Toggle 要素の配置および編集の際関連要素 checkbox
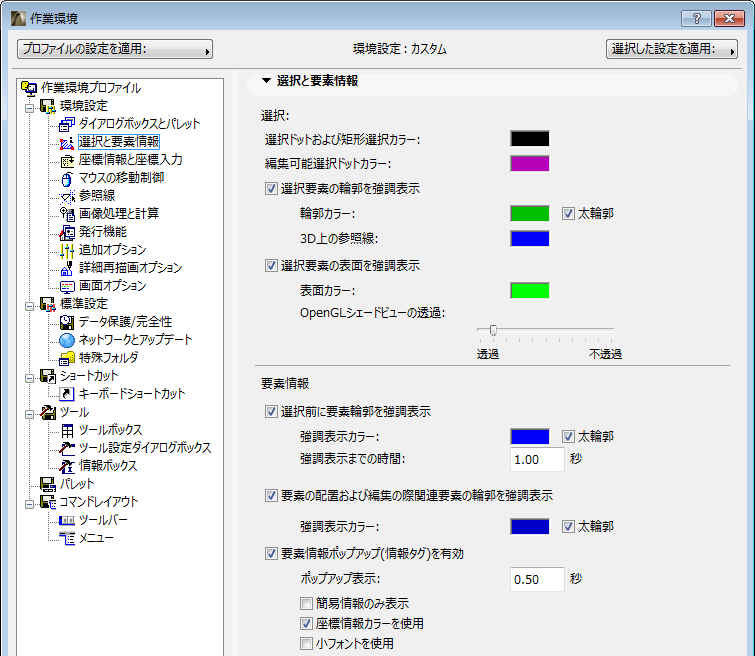The image size is (755, 656). [x=271, y=496]
